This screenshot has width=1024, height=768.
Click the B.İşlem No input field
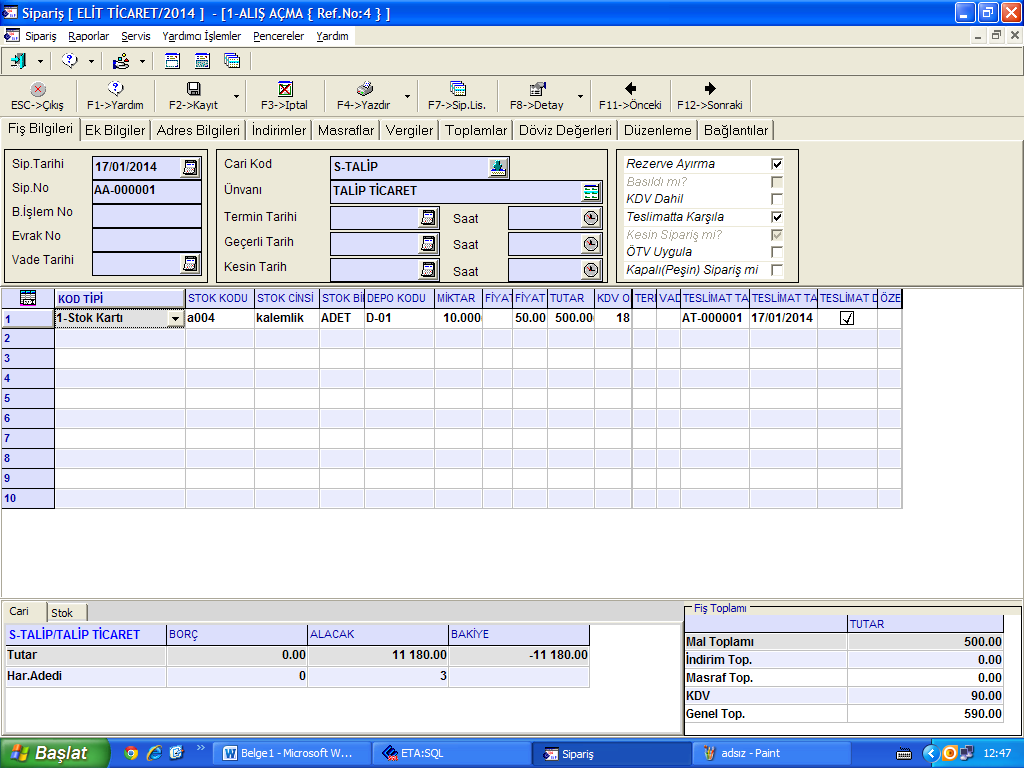coord(147,215)
